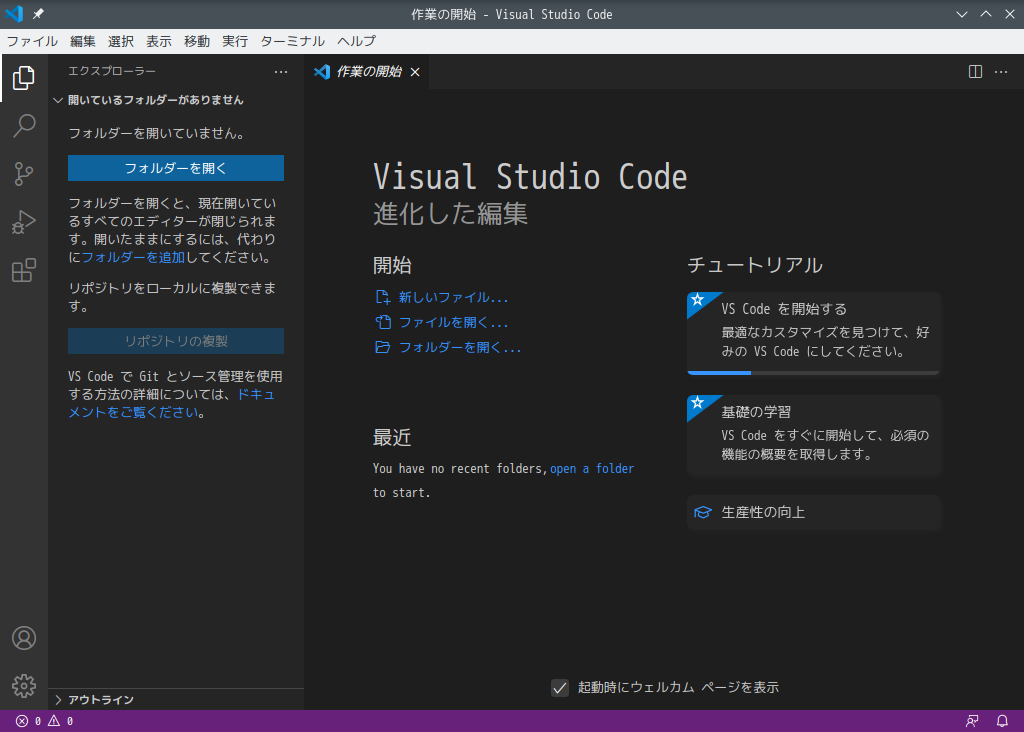Open editor more actions ellipsis
Viewport: 1024px width, 732px height.
[x=1001, y=72]
